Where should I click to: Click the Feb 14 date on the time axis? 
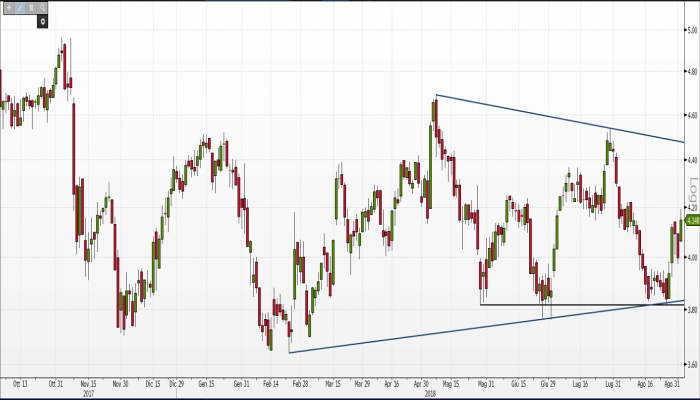coord(271,382)
